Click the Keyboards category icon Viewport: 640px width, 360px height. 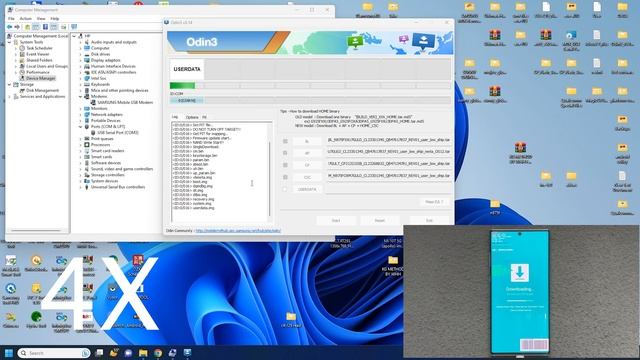pos(87,84)
